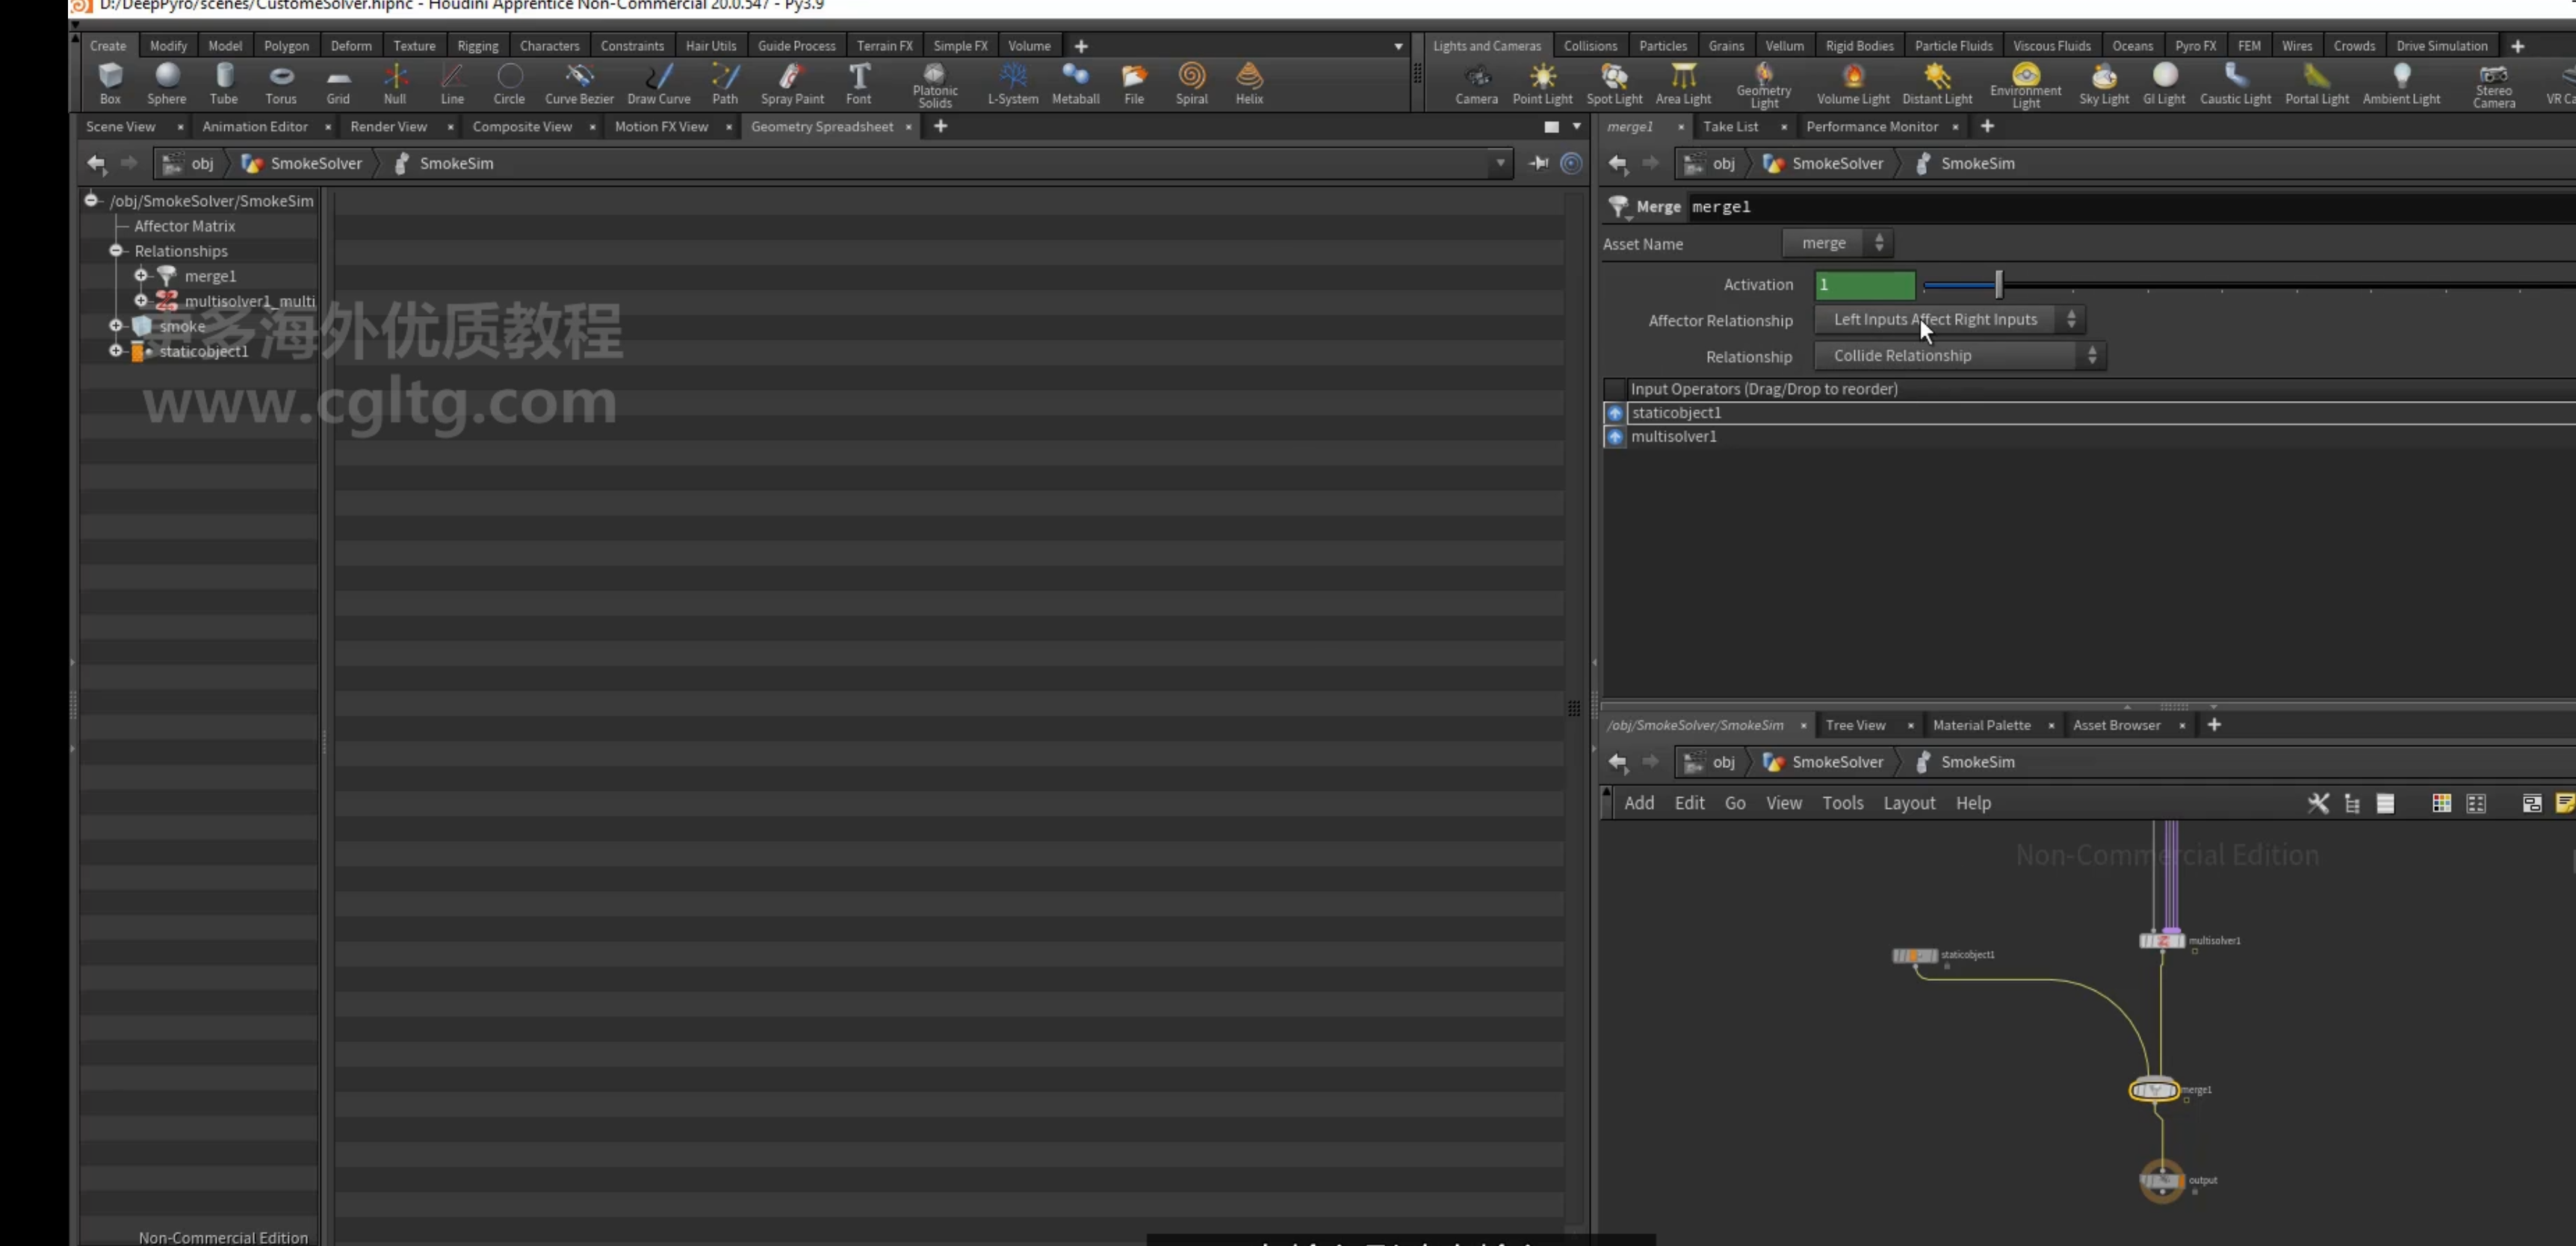Toggle multisolver1 input operator enable button
The image size is (2576, 1246).
1614,437
